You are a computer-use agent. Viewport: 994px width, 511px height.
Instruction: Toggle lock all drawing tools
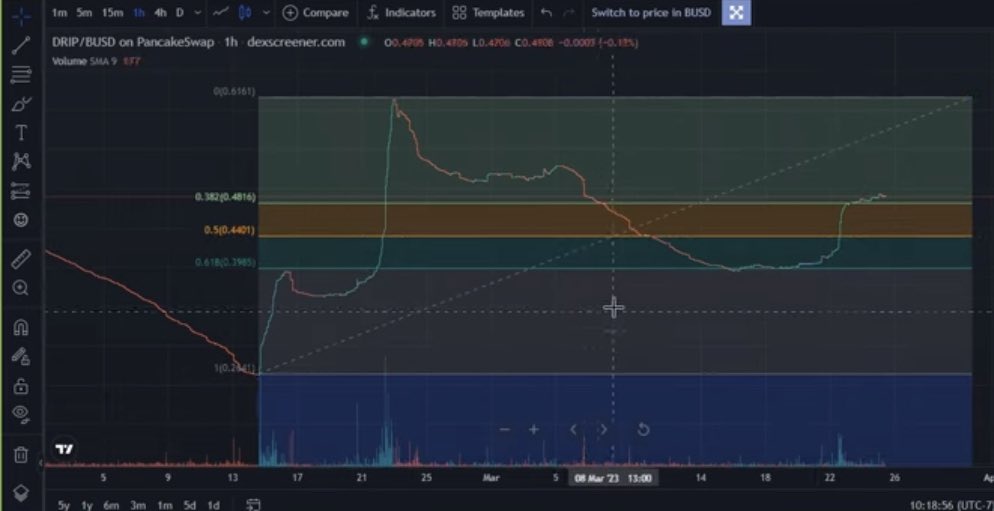click(21, 385)
